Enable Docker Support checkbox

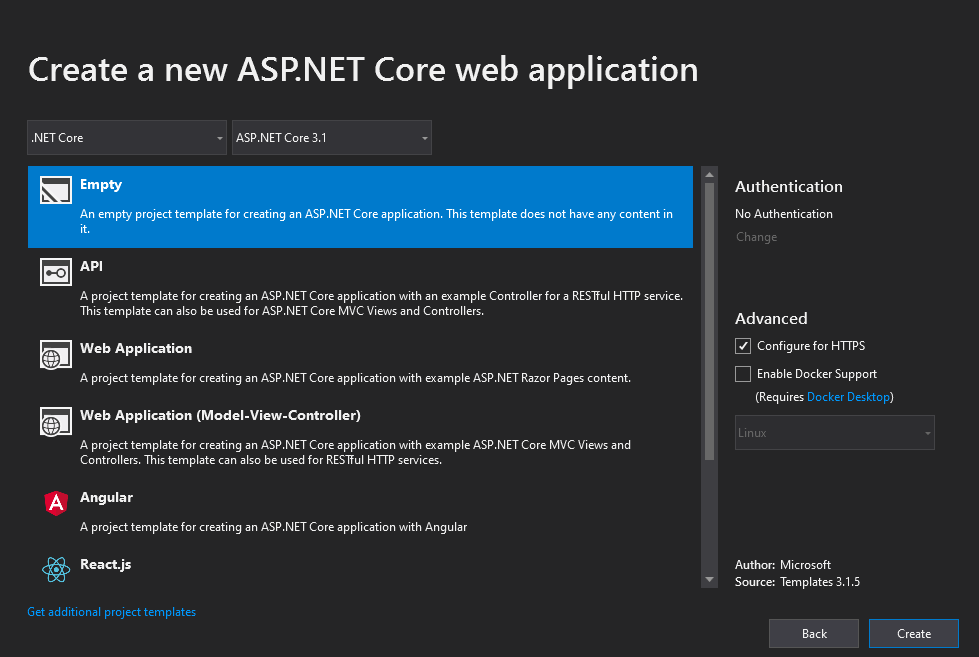(743, 374)
